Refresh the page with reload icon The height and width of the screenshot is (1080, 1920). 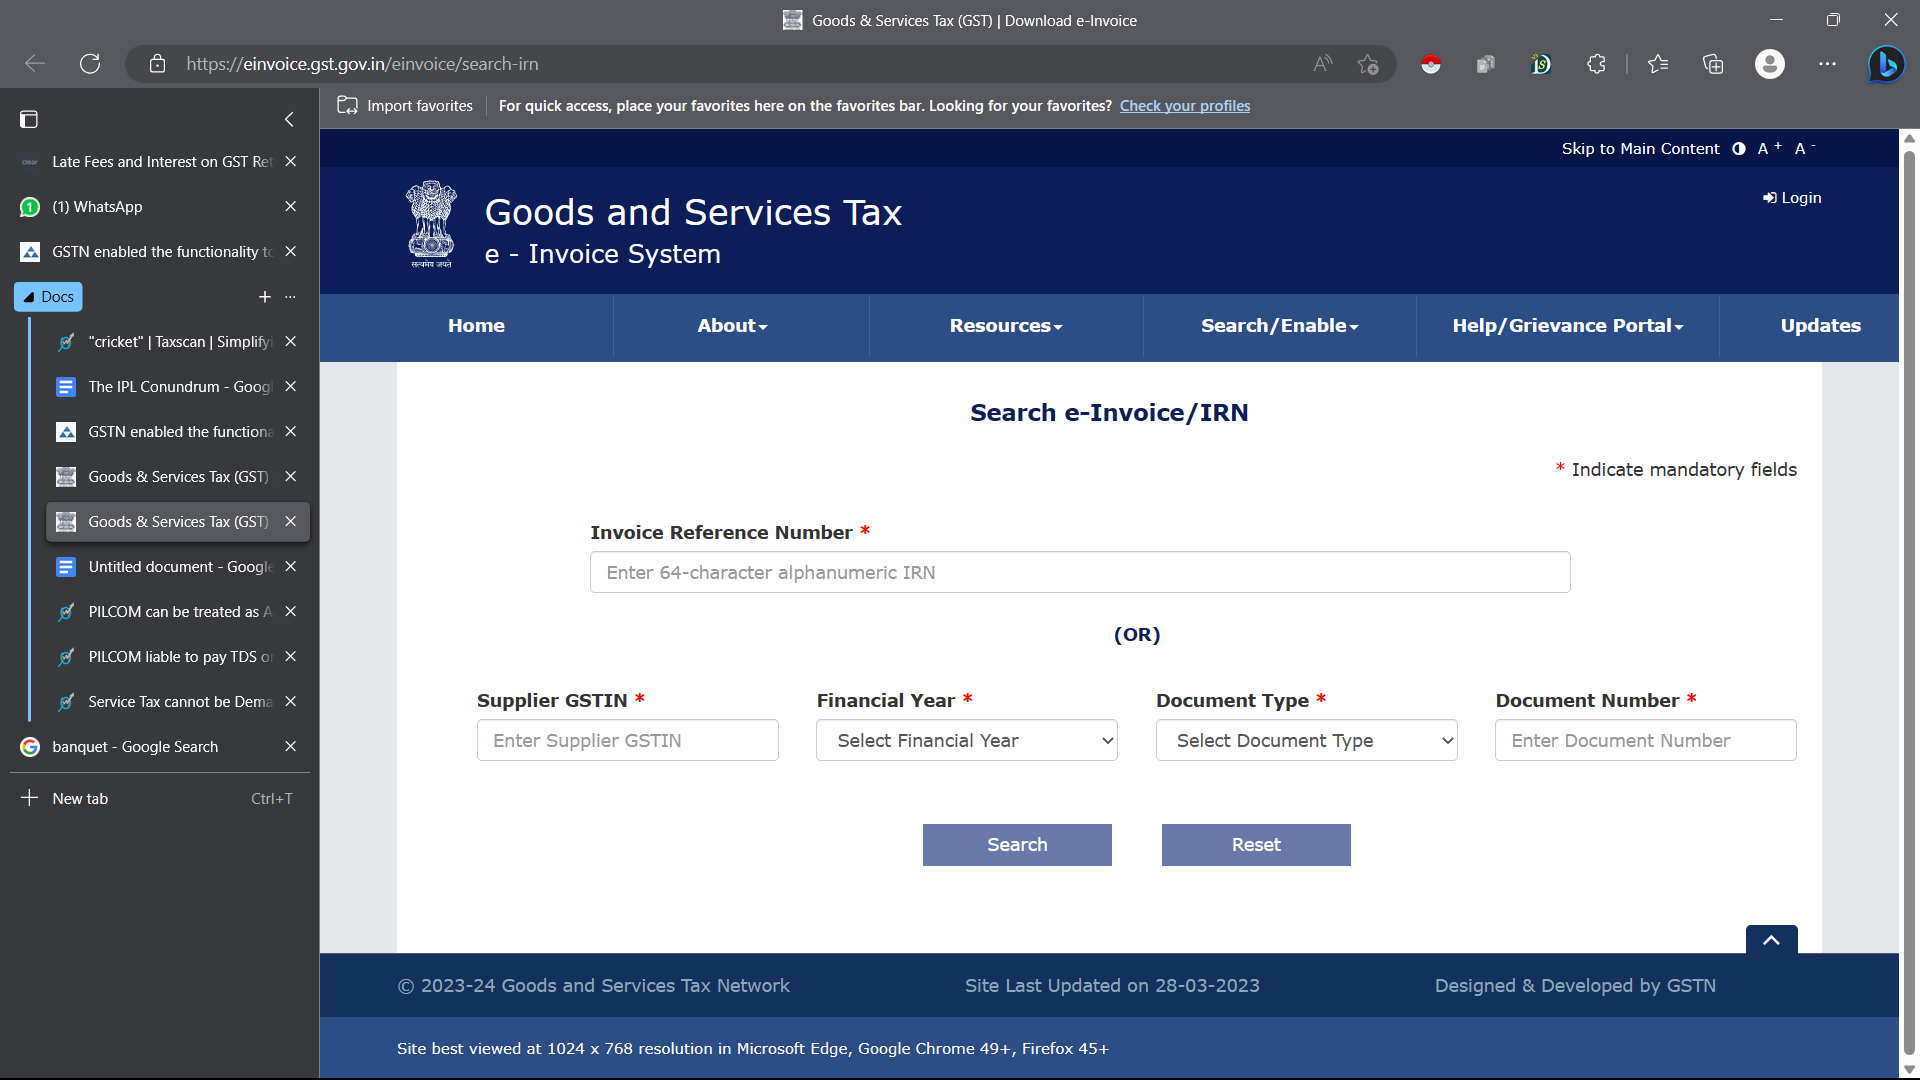click(x=90, y=64)
